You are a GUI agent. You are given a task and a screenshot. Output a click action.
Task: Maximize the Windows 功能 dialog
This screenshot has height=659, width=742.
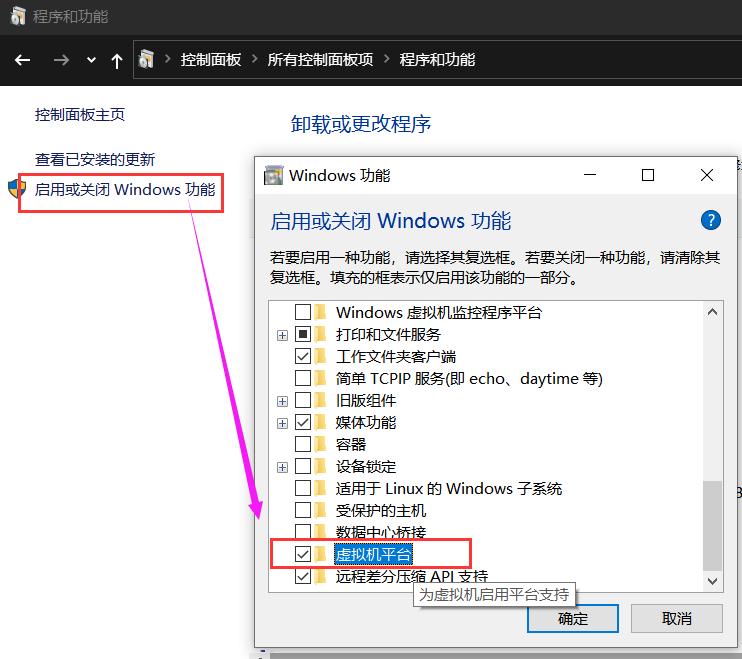tap(648, 175)
